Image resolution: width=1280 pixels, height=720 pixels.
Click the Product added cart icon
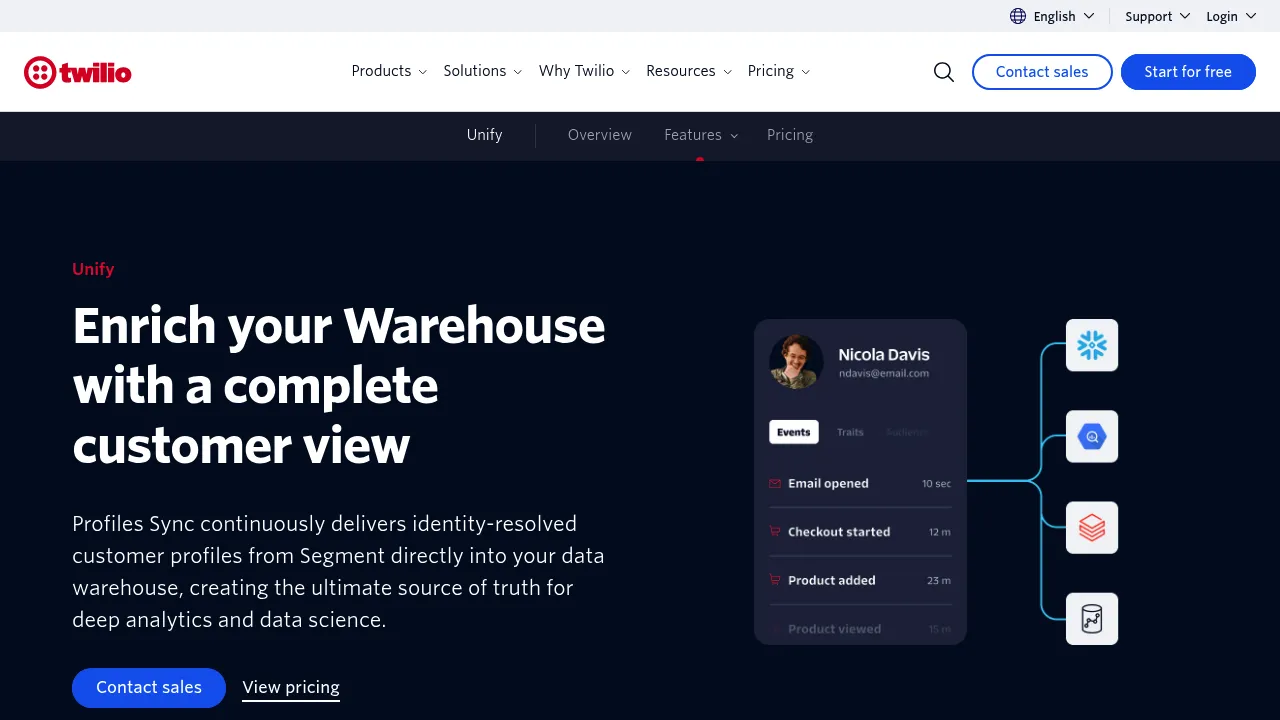775,580
